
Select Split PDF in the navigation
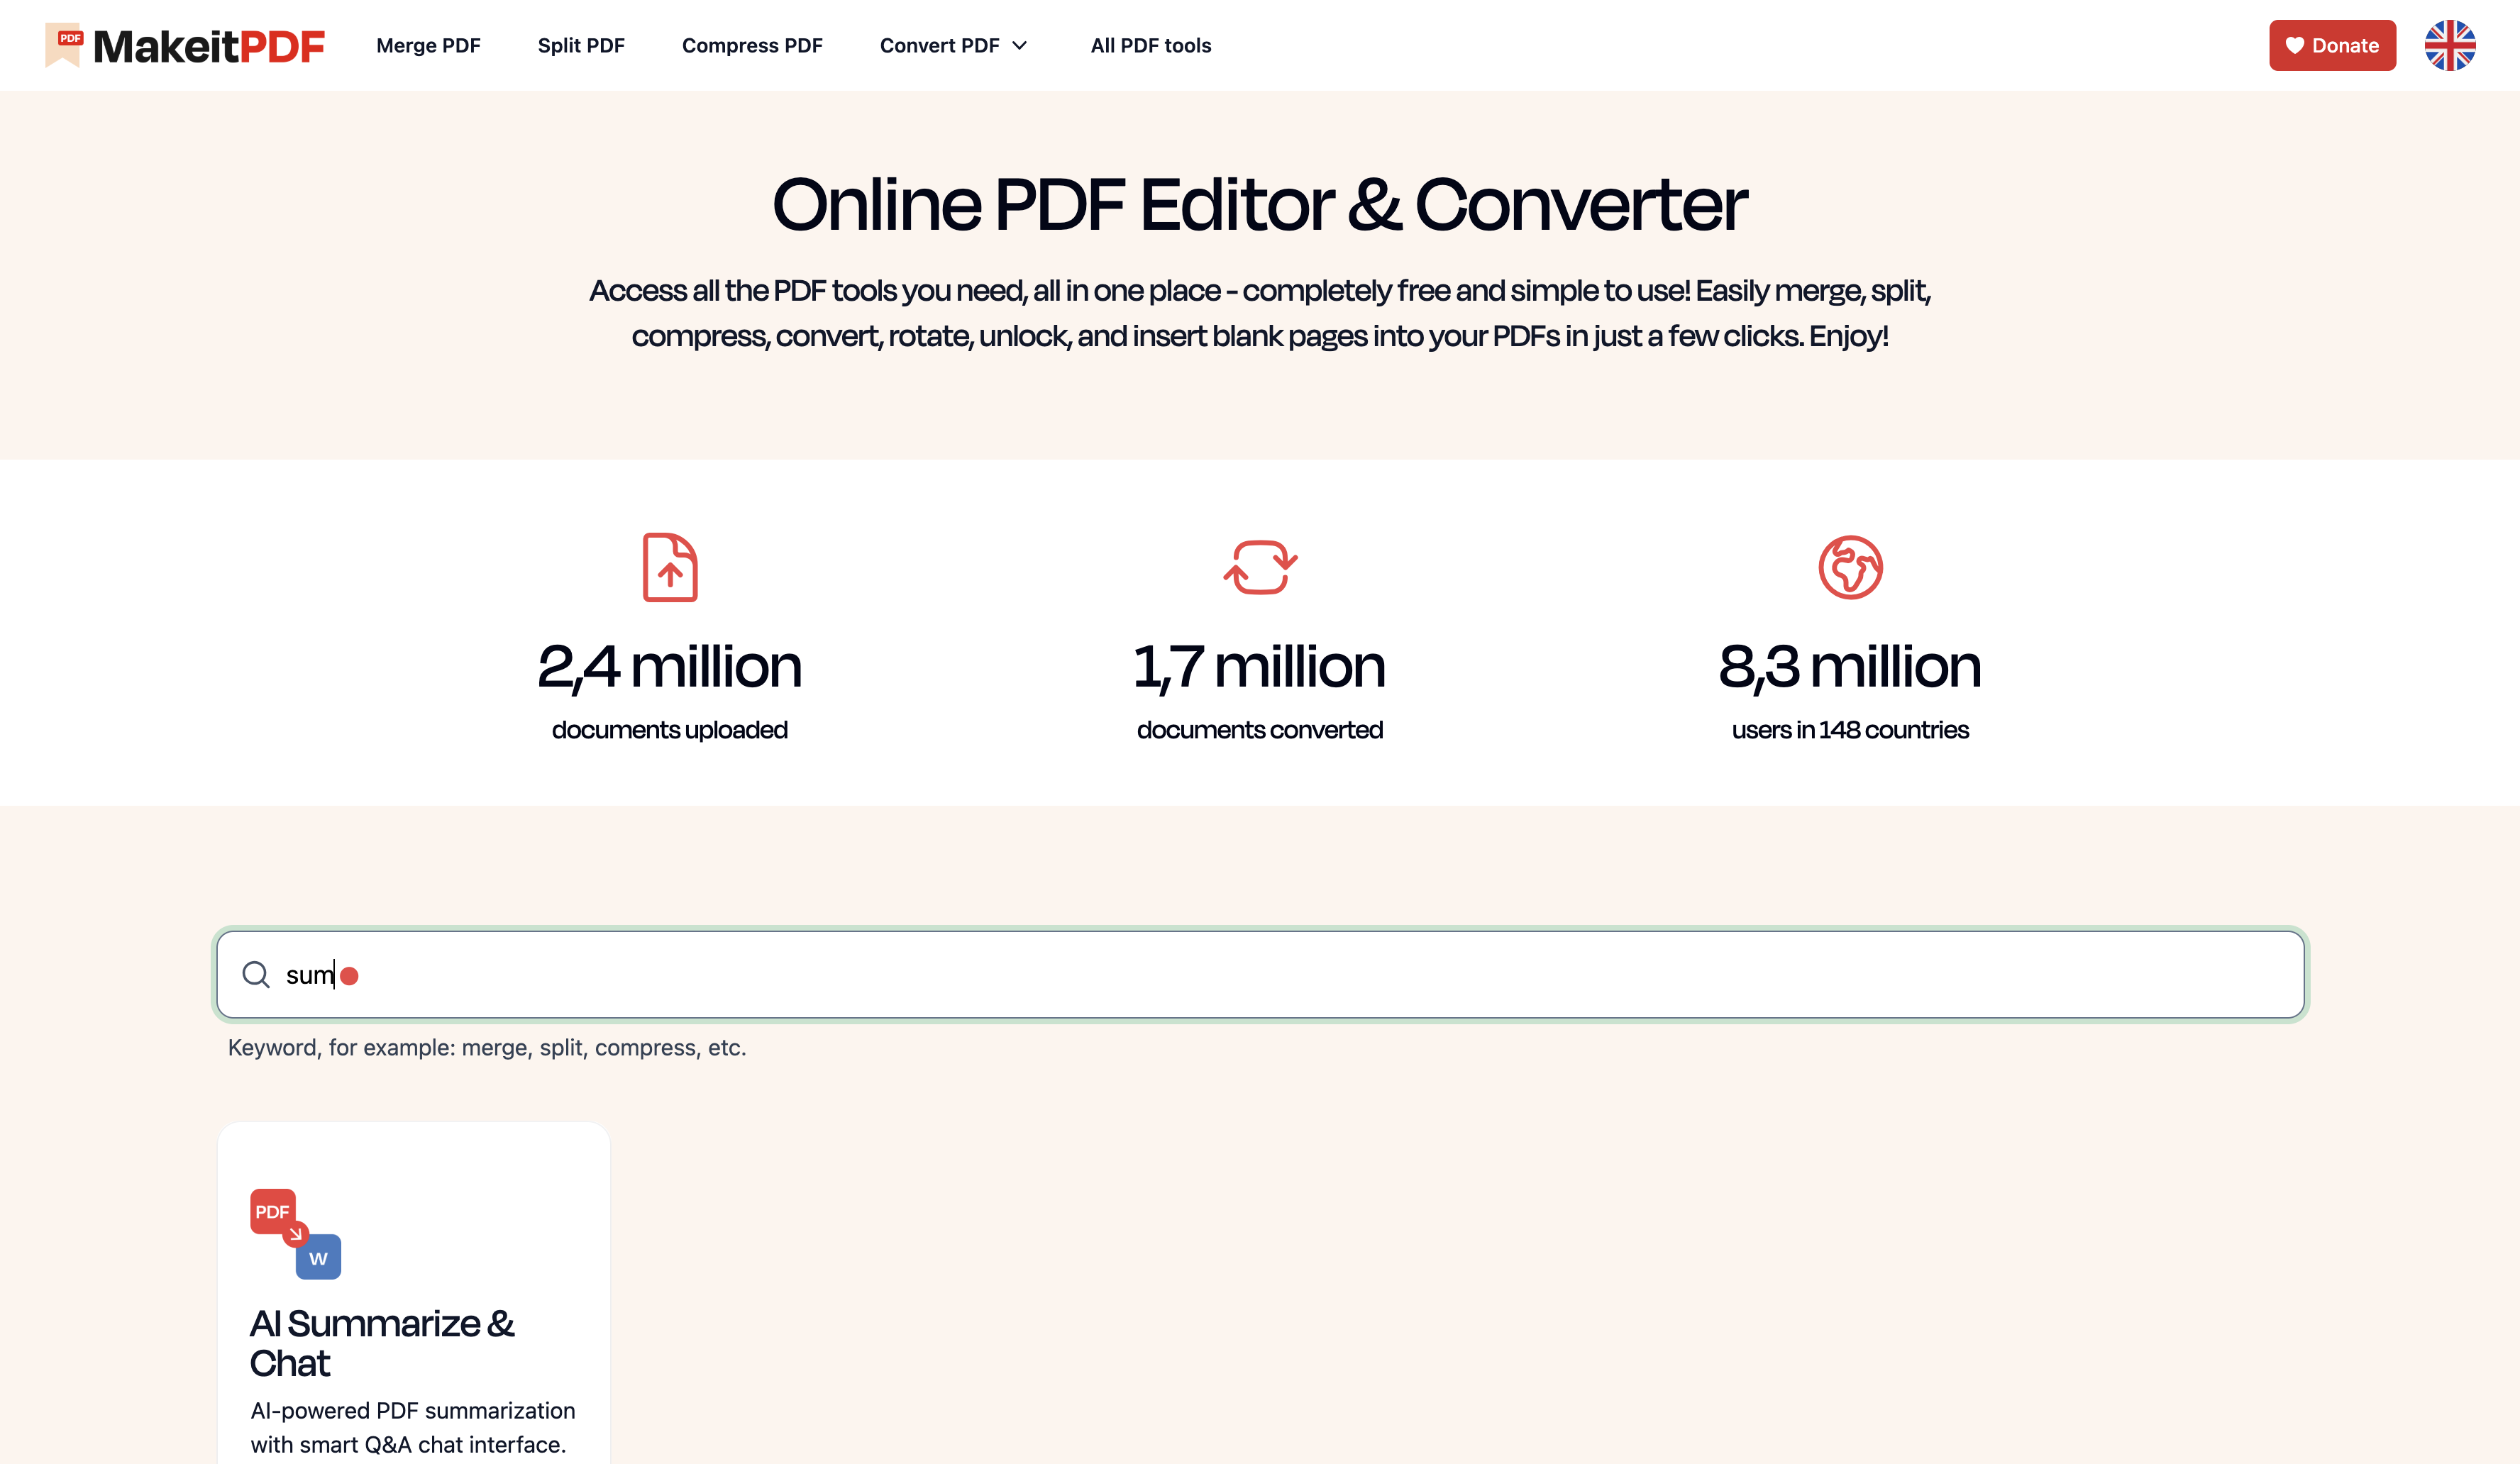point(581,45)
